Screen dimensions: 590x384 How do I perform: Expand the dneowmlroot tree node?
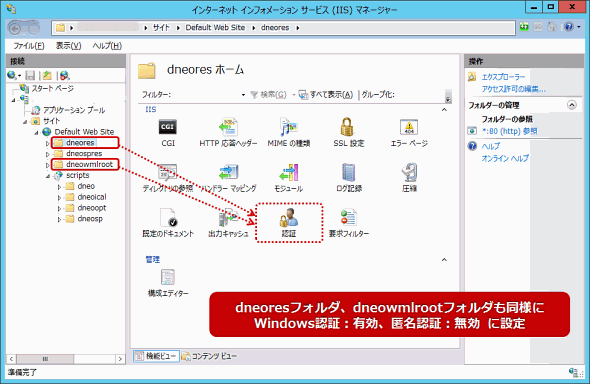point(47,165)
